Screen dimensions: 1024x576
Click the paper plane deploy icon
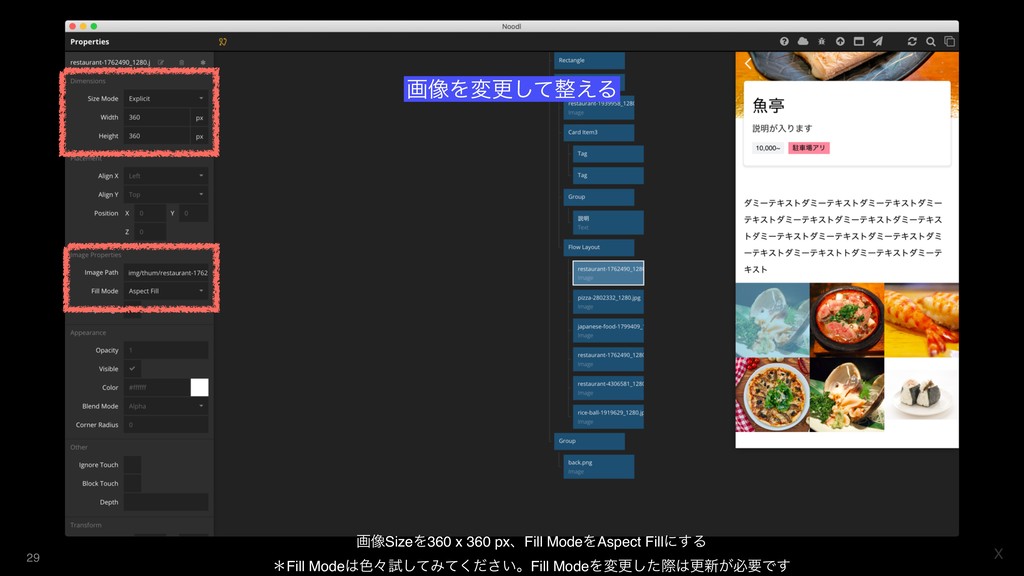click(878, 41)
